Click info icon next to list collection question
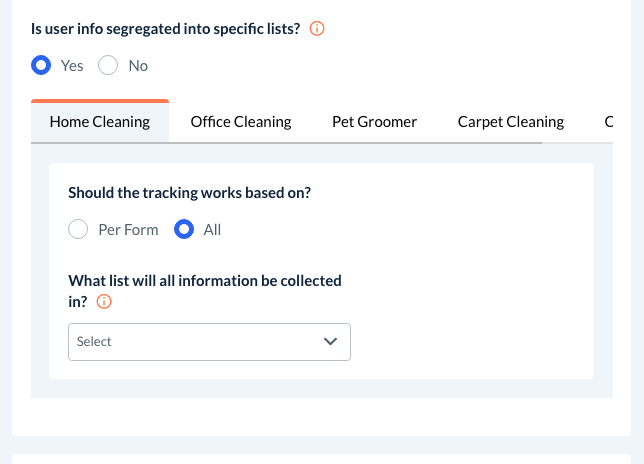644x464 pixels. point(104,301)
